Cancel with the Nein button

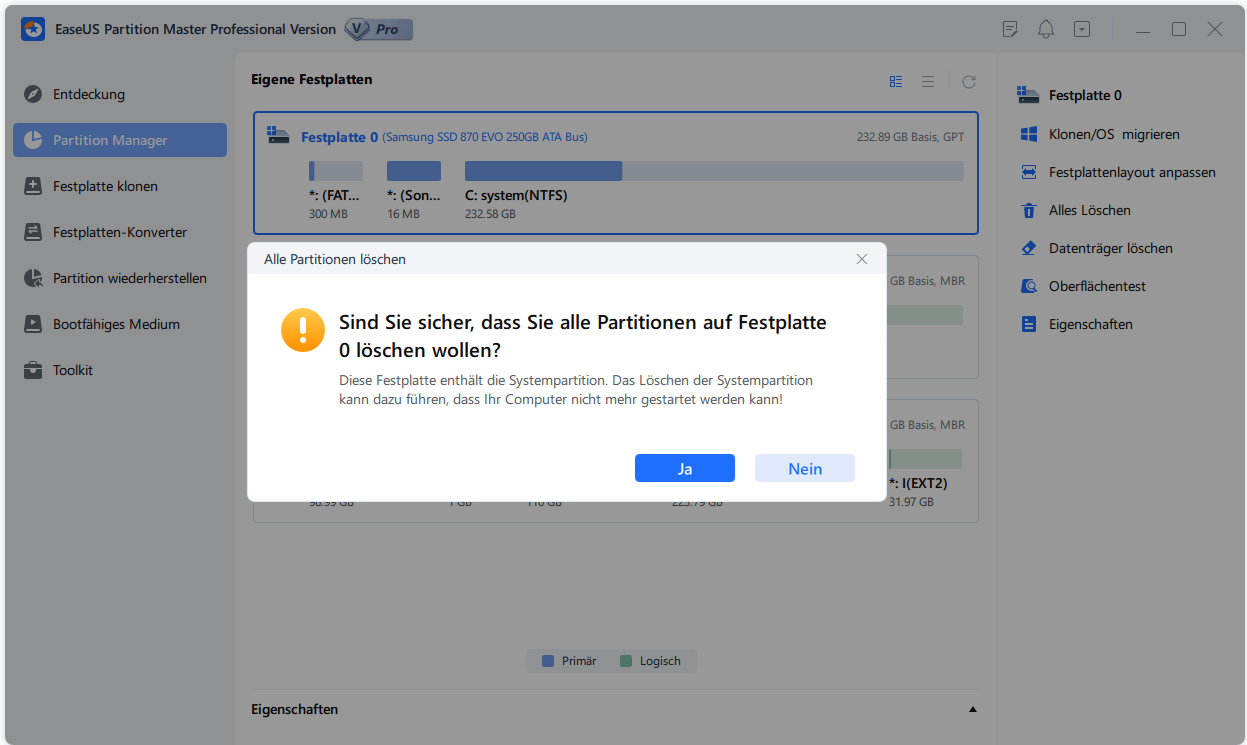[805, 468]
